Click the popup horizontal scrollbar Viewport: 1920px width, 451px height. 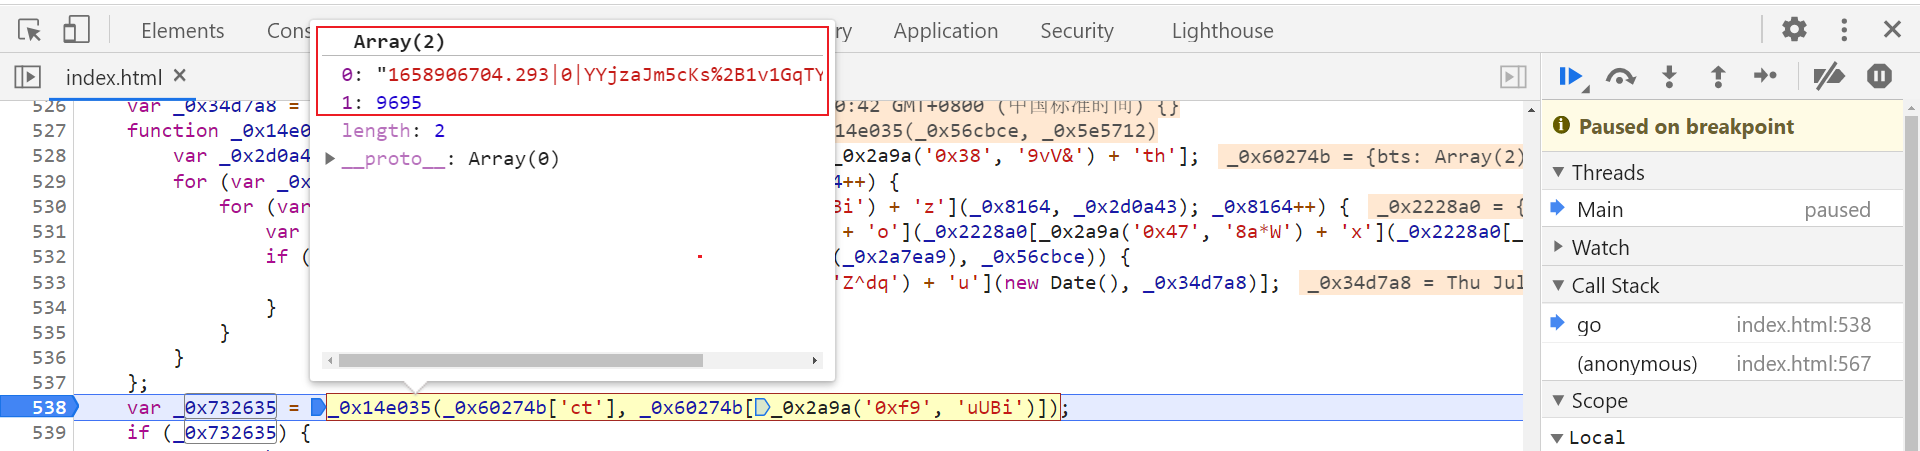pyautogui.click(x=520, y=360)
